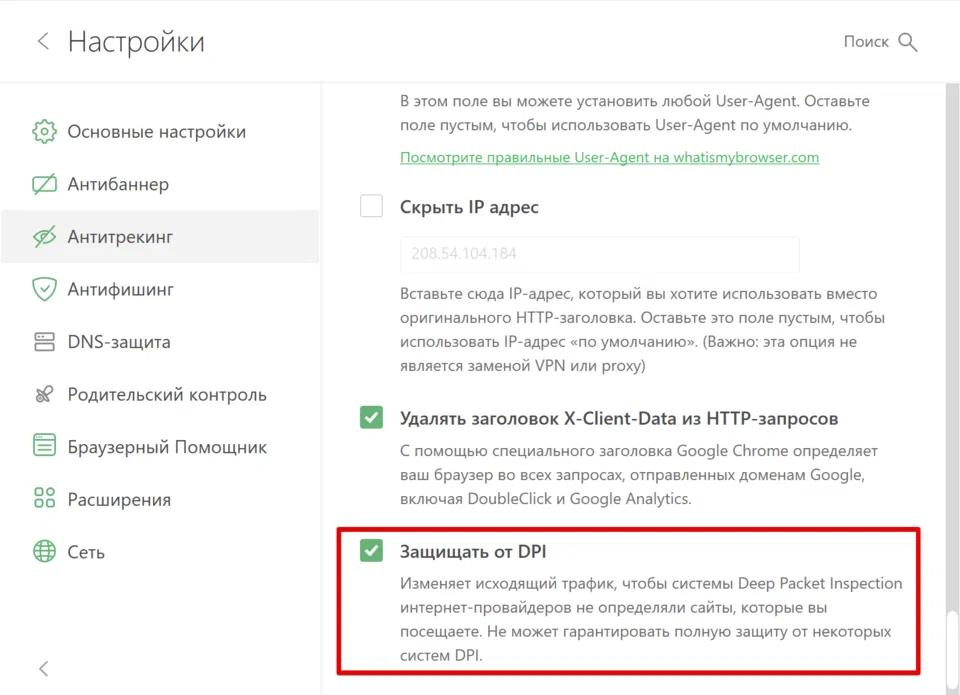
Task: Click the Сеть globe icon
Action: tap(44, 552)
